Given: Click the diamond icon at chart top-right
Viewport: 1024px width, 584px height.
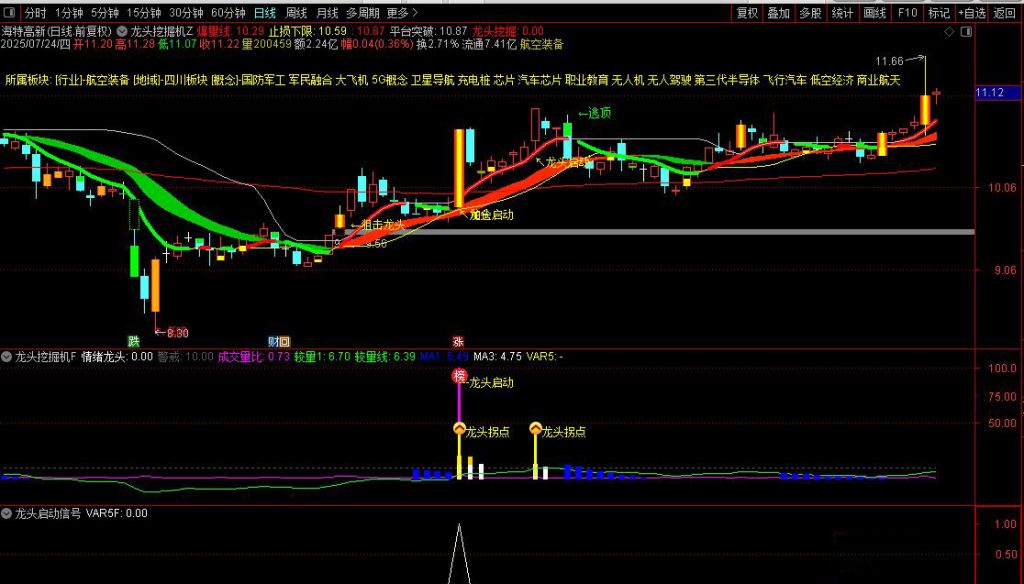Looking at the screenshot, I should pyautogui.click(x=948, y=32).
